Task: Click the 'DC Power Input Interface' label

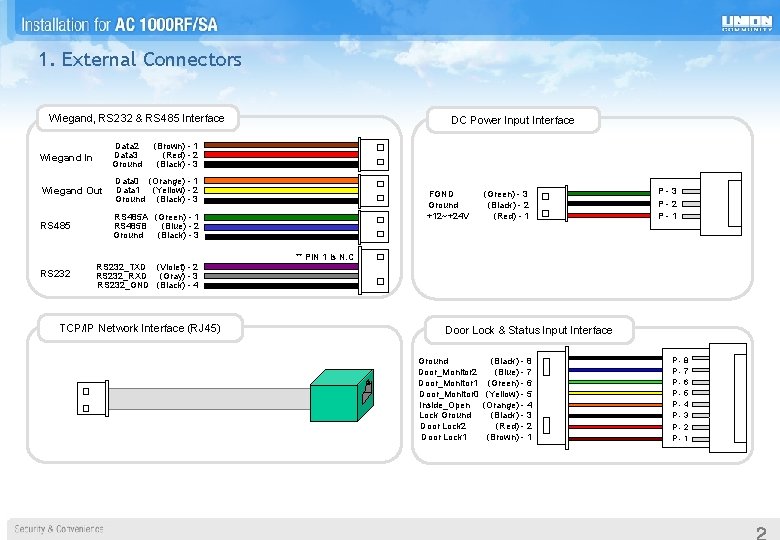Action: (512, 120)
